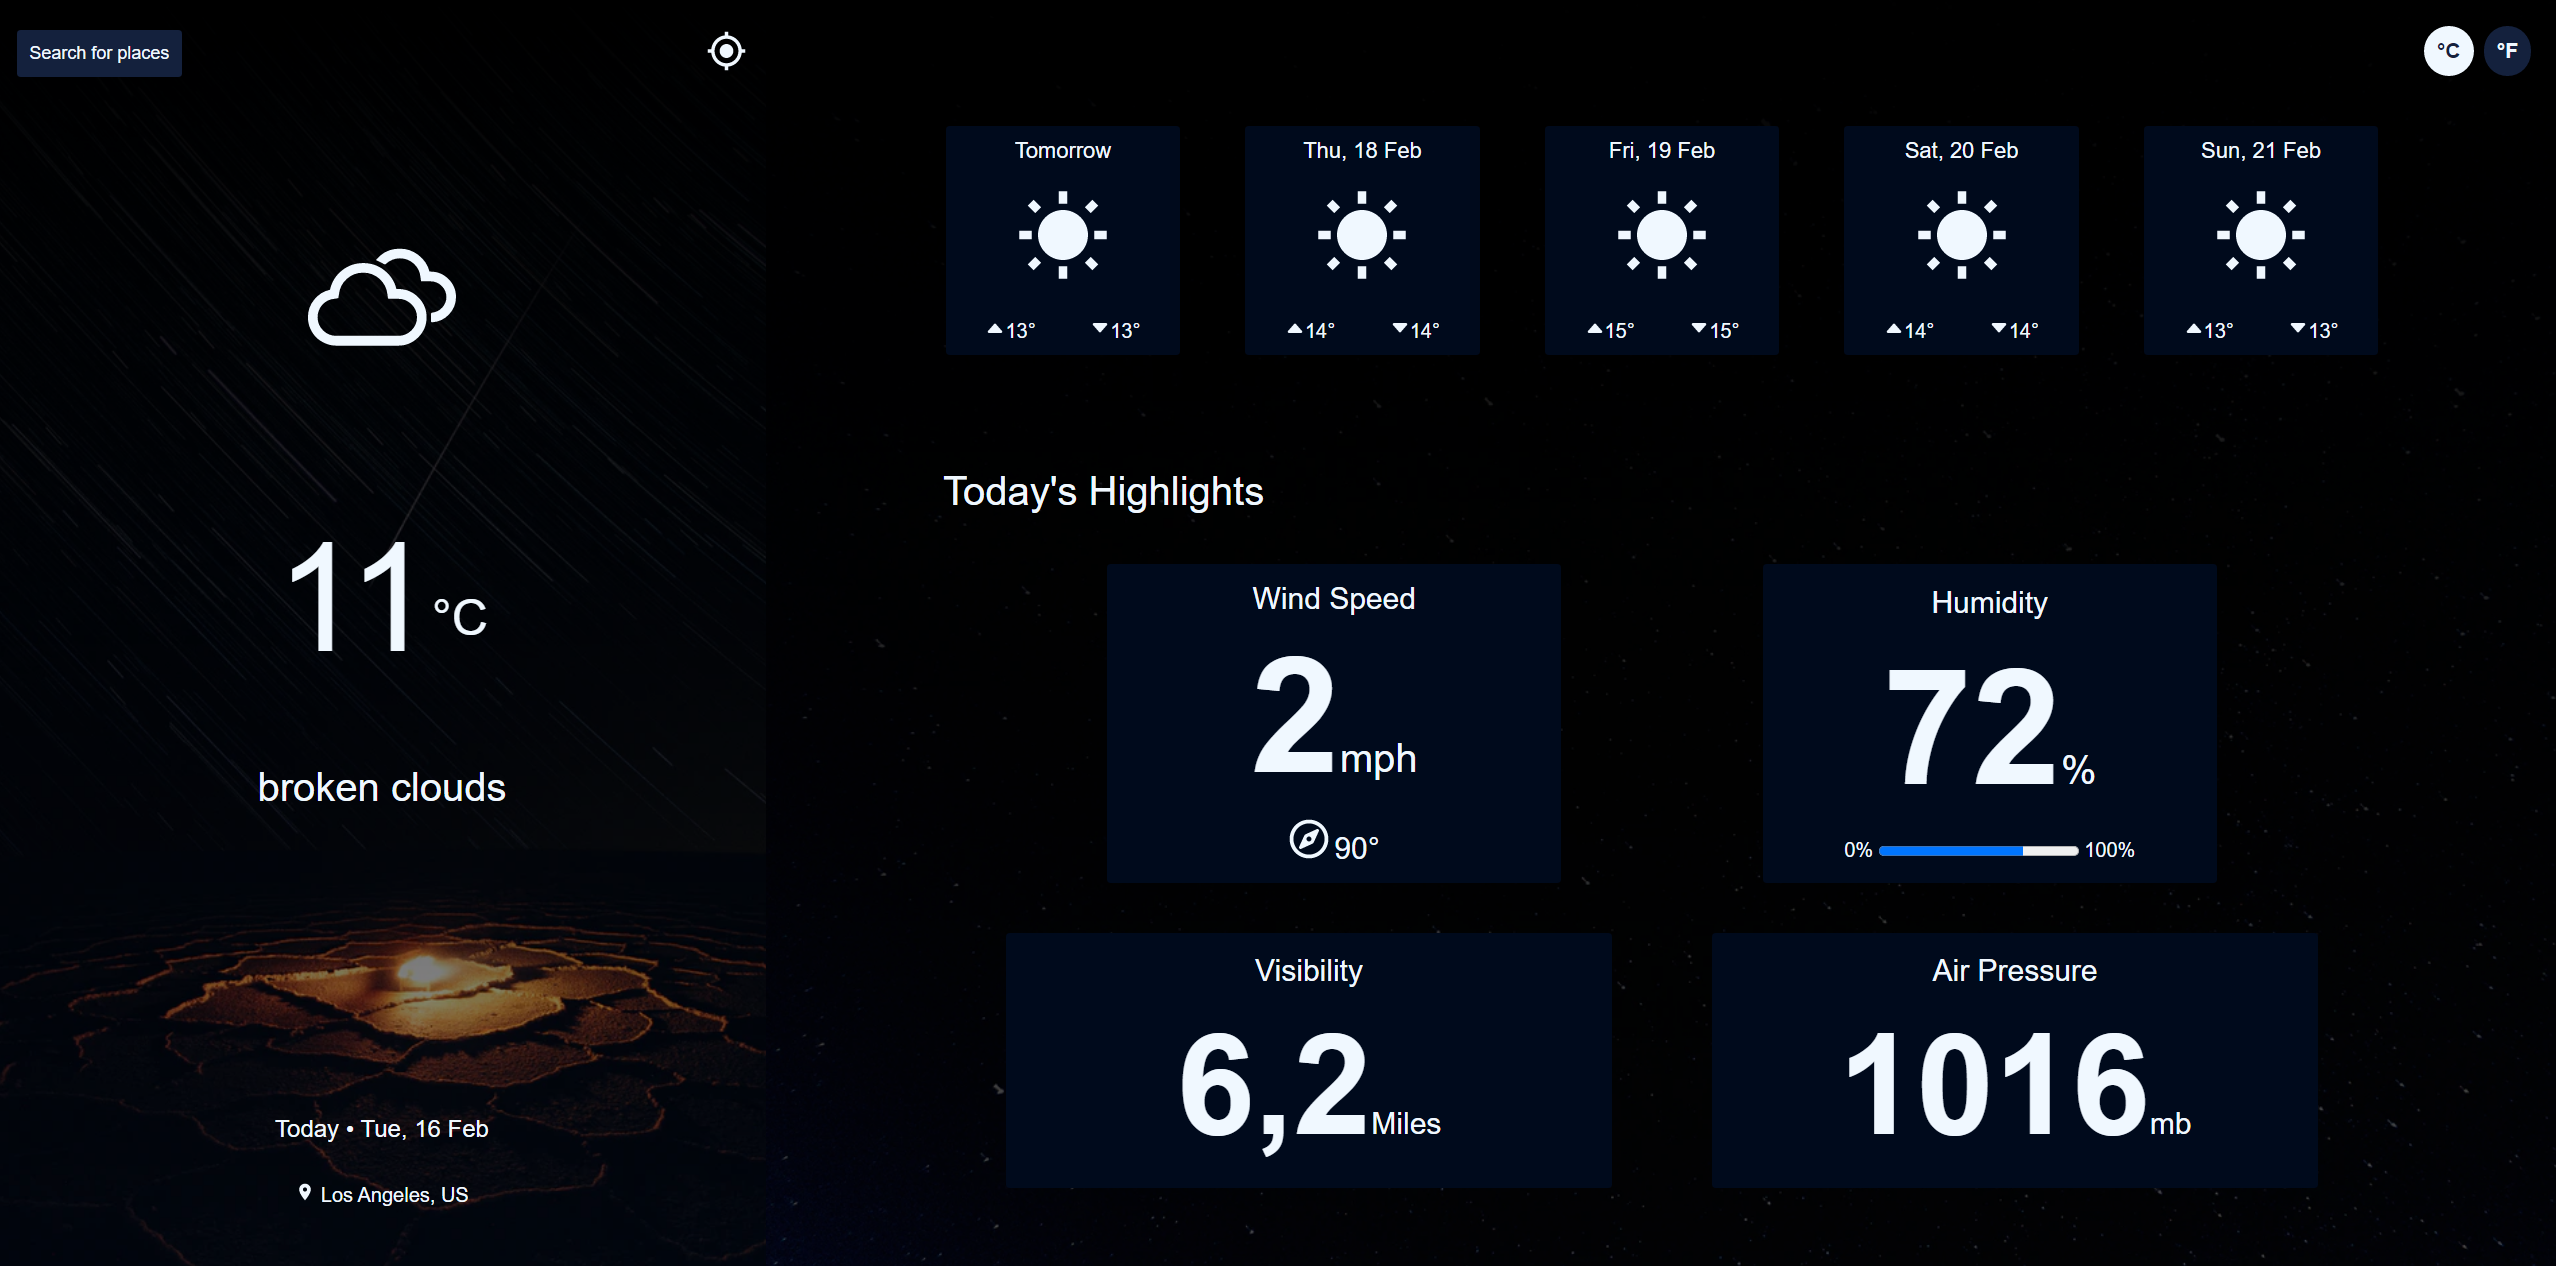This screenshot has width=2556, height=1266.
Task: Click sun icon for Fri, 19 Feb
Action: pos(1661,235)
